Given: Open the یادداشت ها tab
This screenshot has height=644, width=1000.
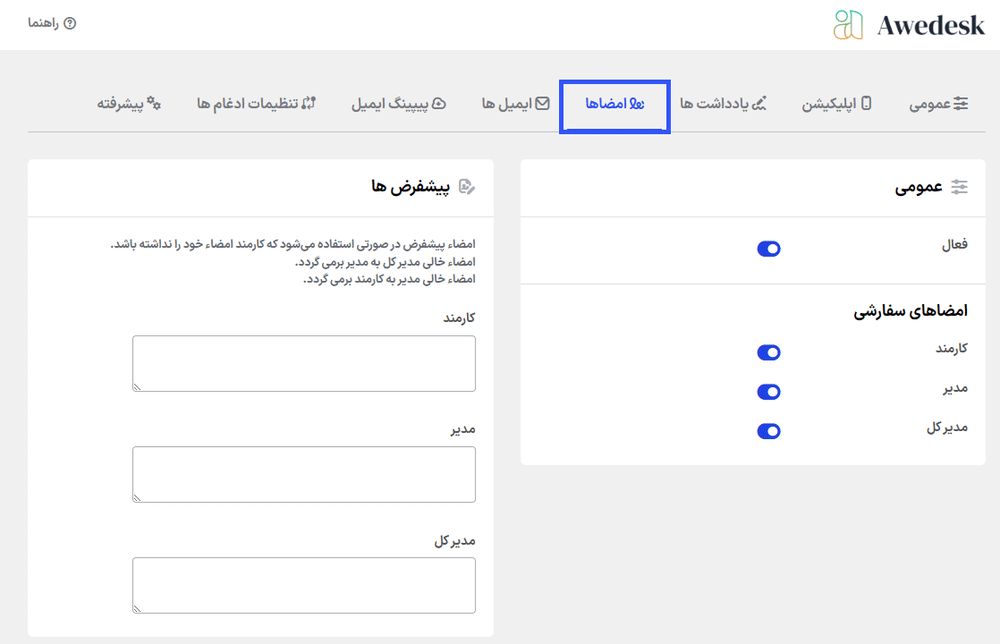Looking at the screenshot, I should [723, 103].
